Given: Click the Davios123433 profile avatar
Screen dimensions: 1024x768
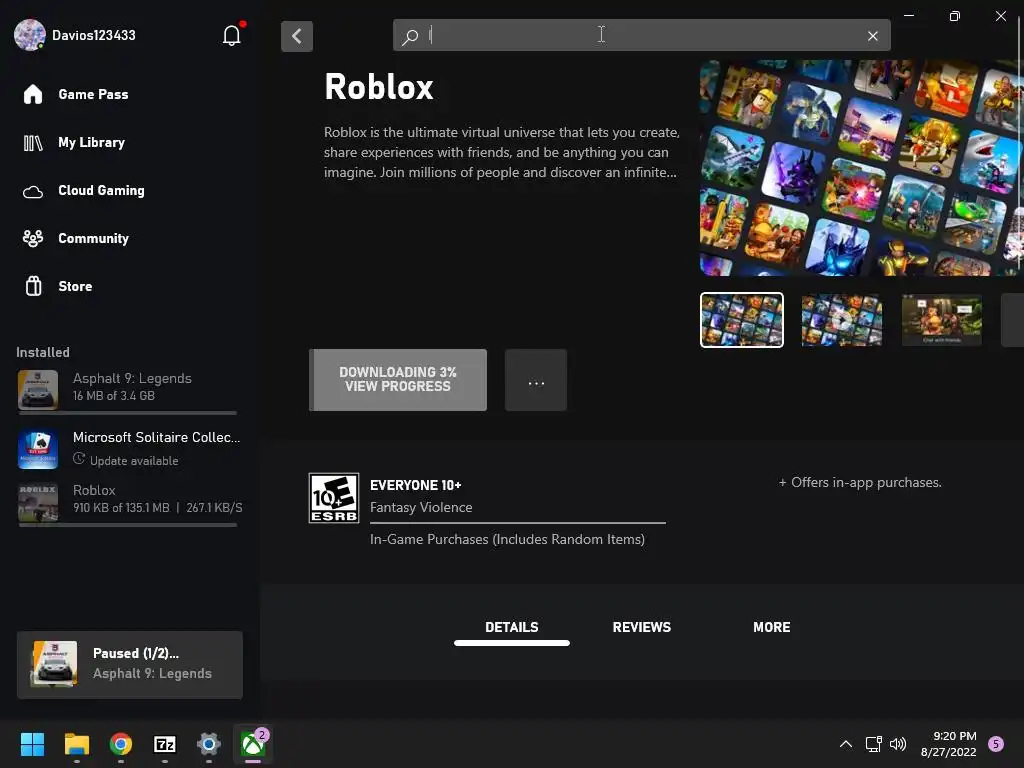Looking at the screenshot, I should pyautogui.click(x=29, y=35).
